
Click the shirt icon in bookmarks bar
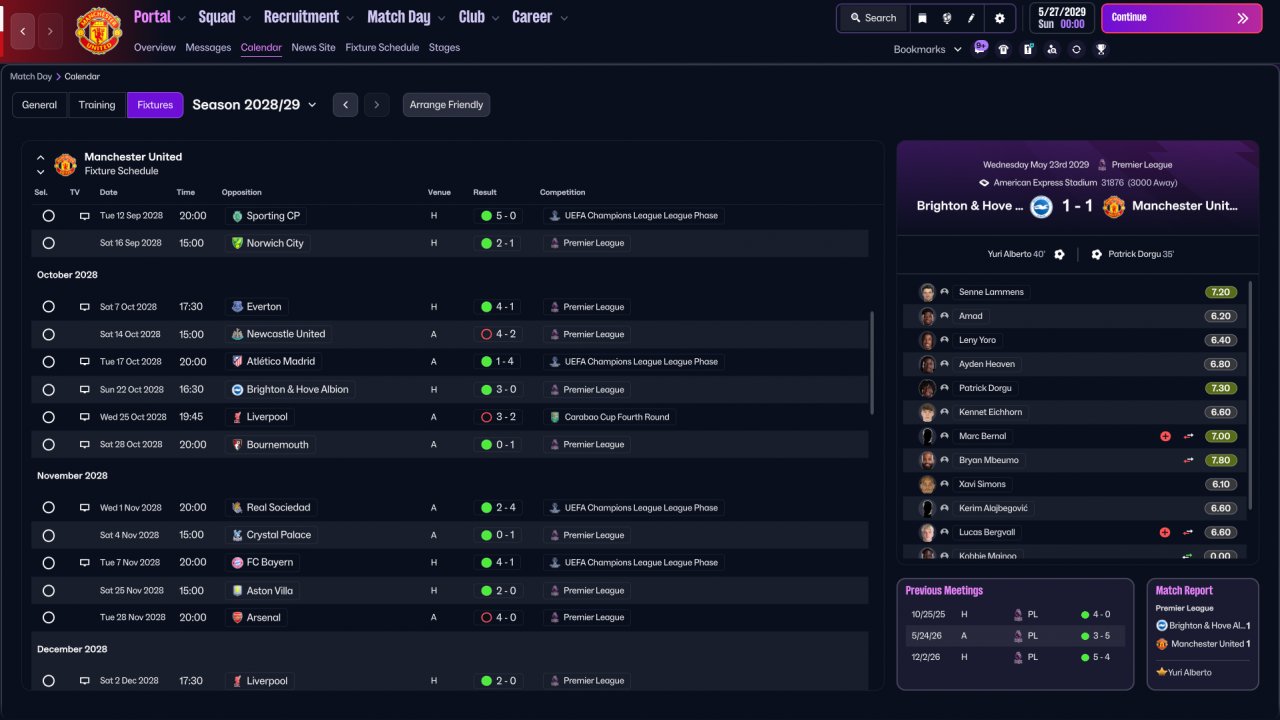1004,49
